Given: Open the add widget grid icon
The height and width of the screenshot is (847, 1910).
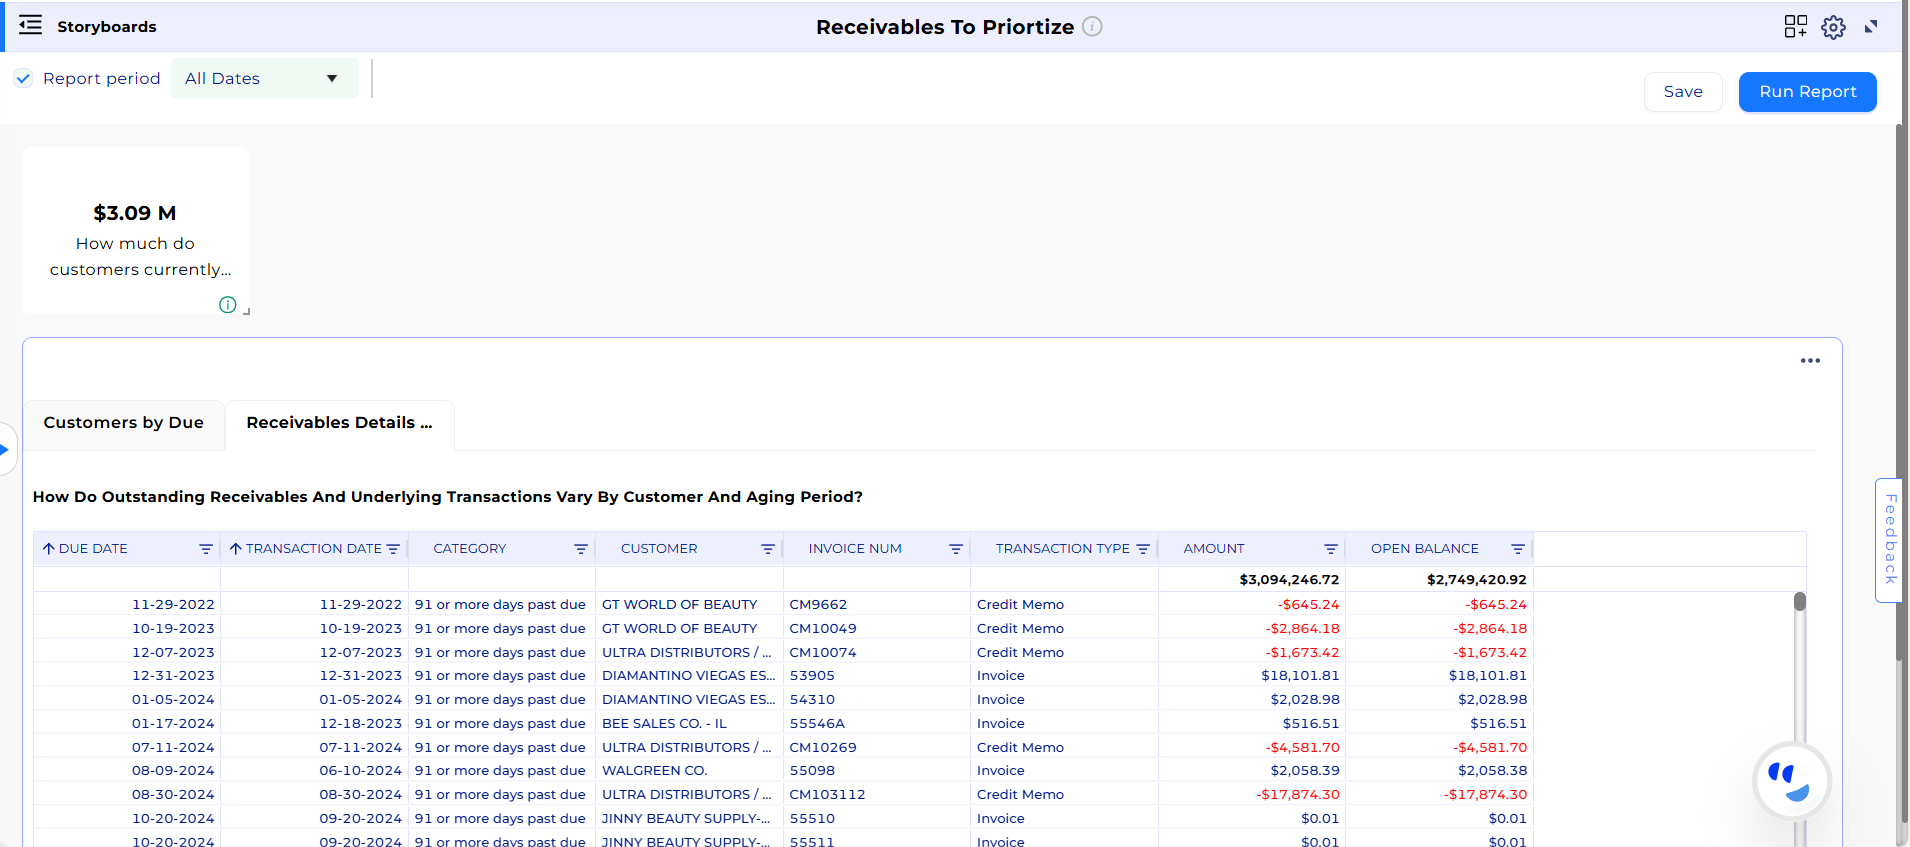Looking at the screenshot, I should tap(1795, 27).
